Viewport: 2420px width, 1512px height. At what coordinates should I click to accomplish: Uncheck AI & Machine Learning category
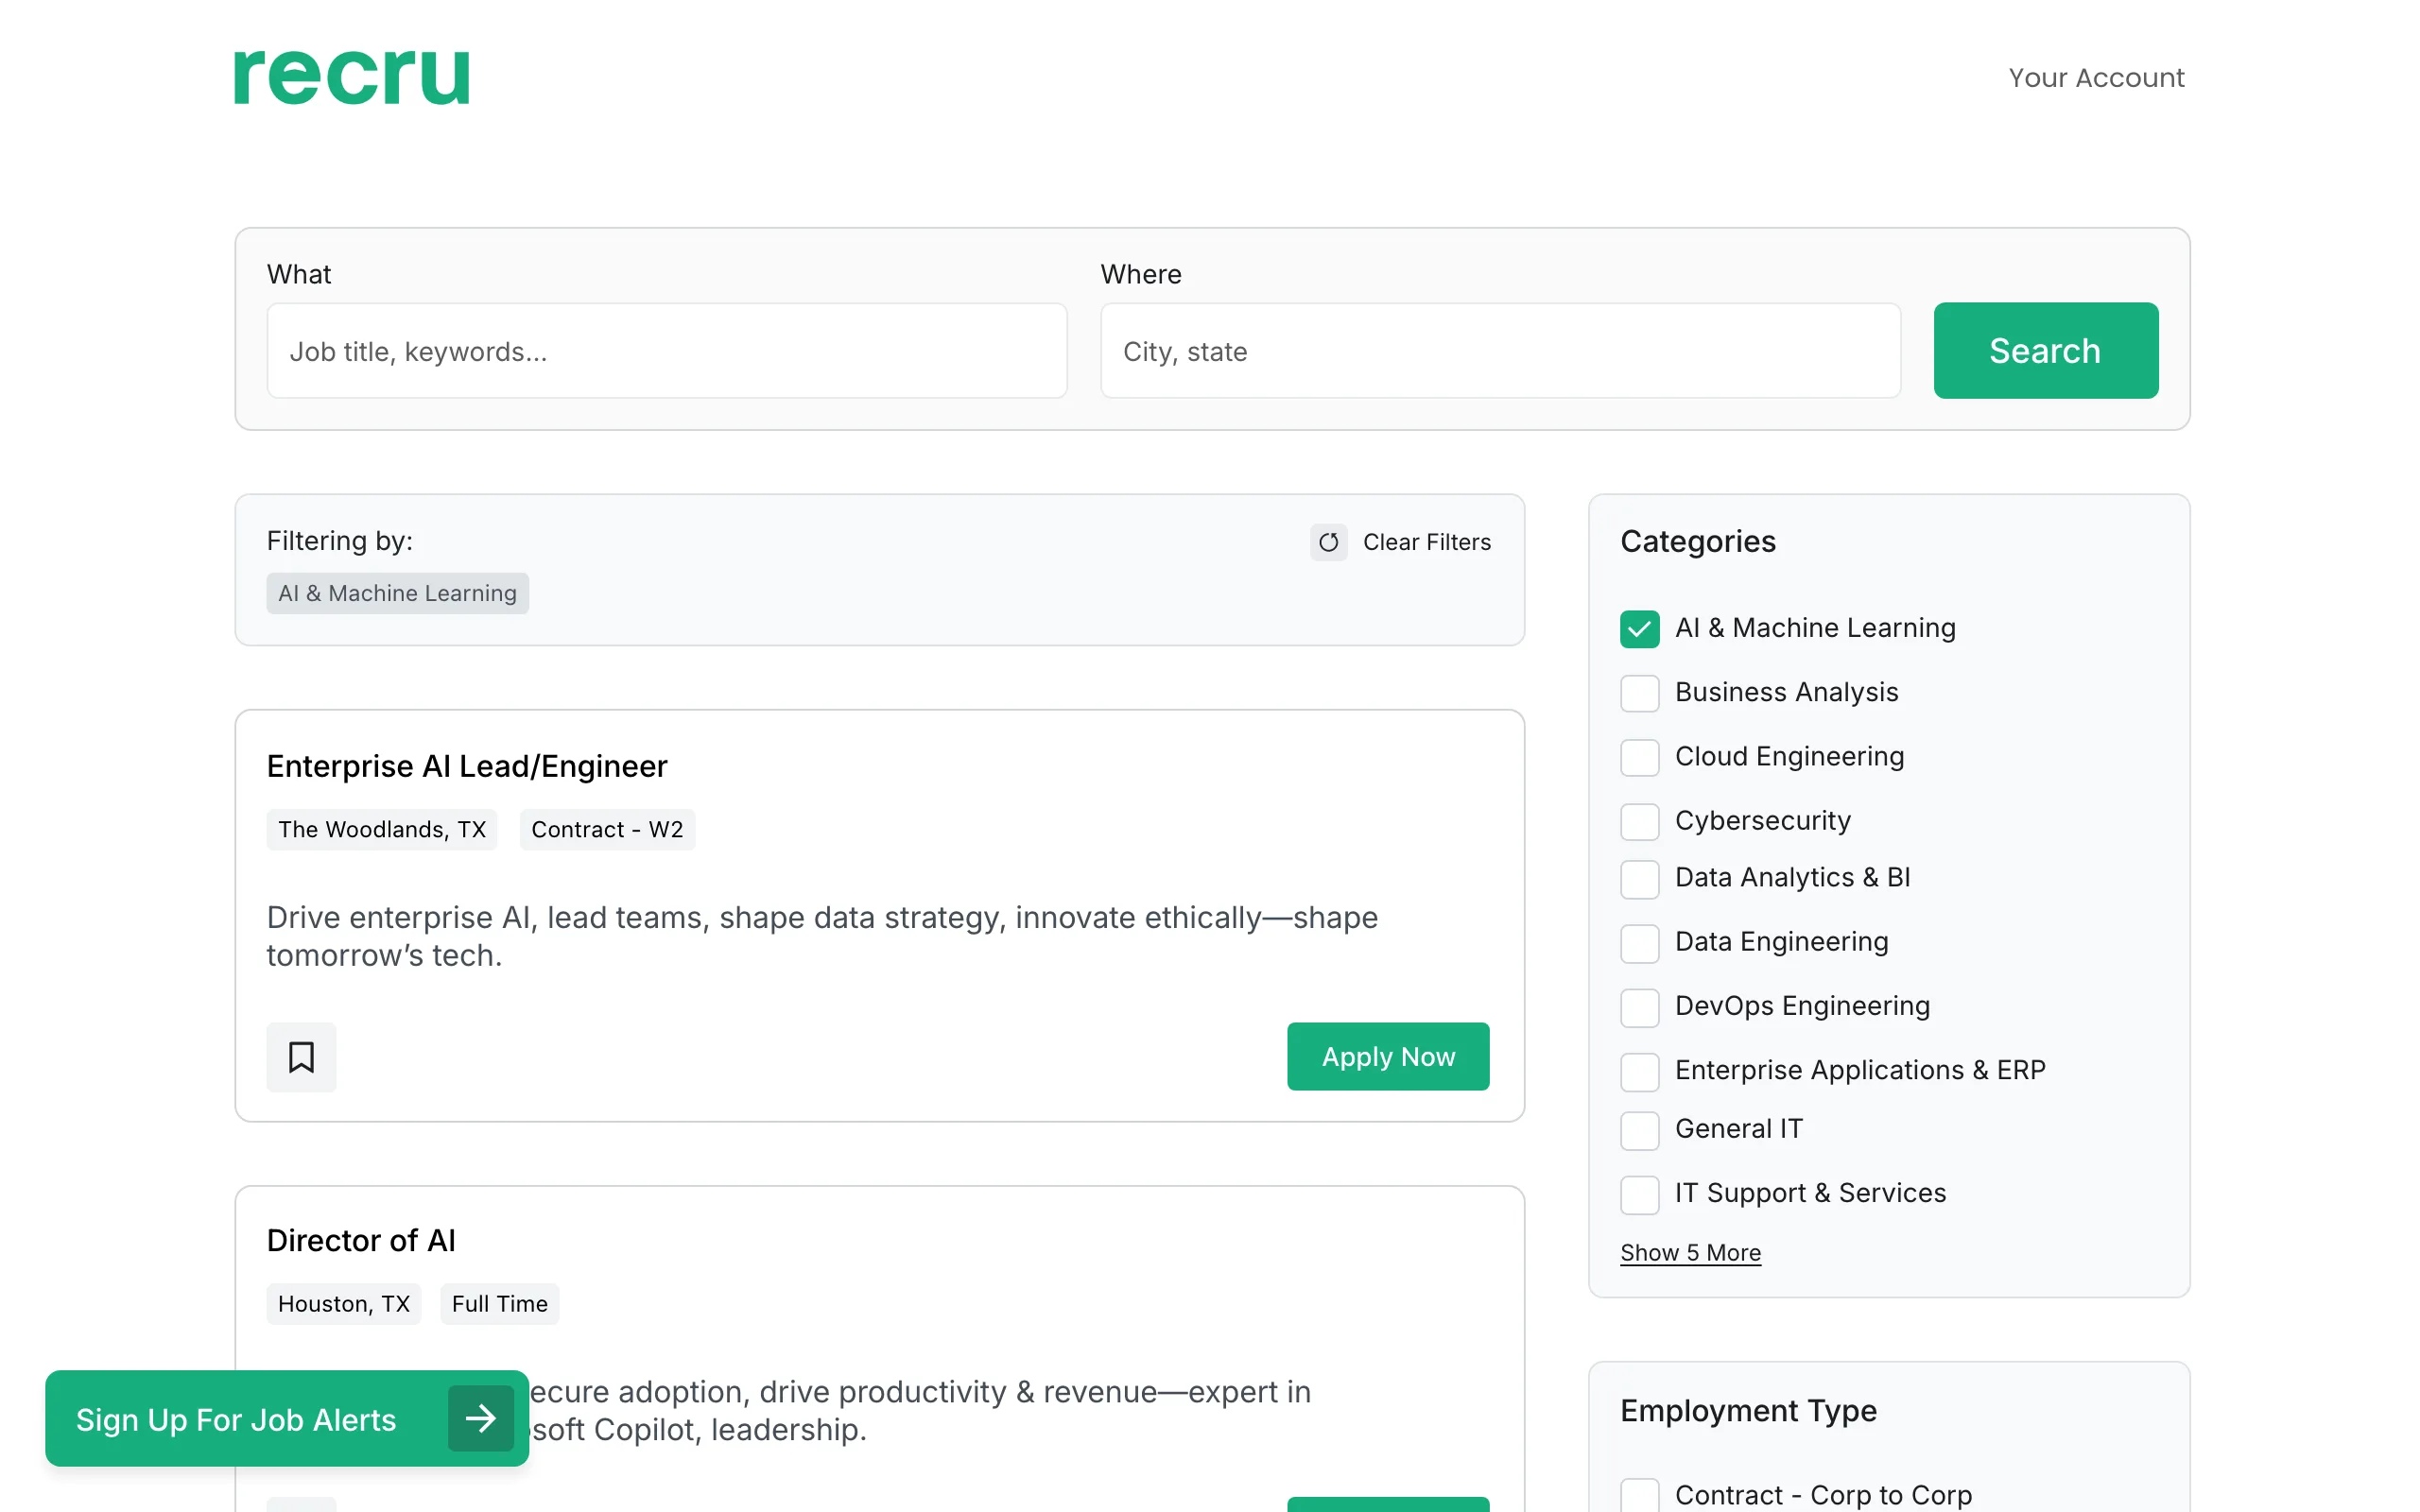coord(1639,629)
